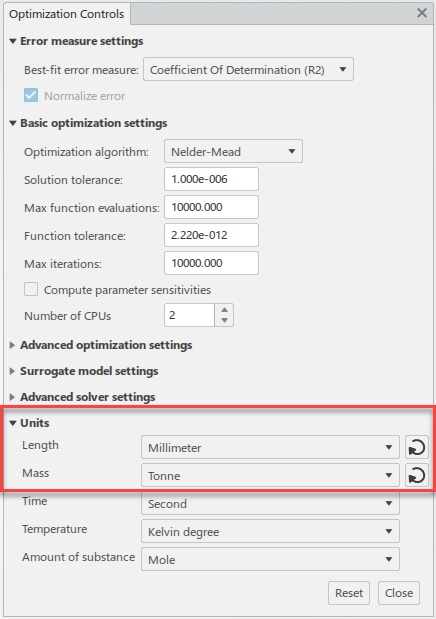Click the Reset button
436x619 pixels.
[x=349, y=593]
